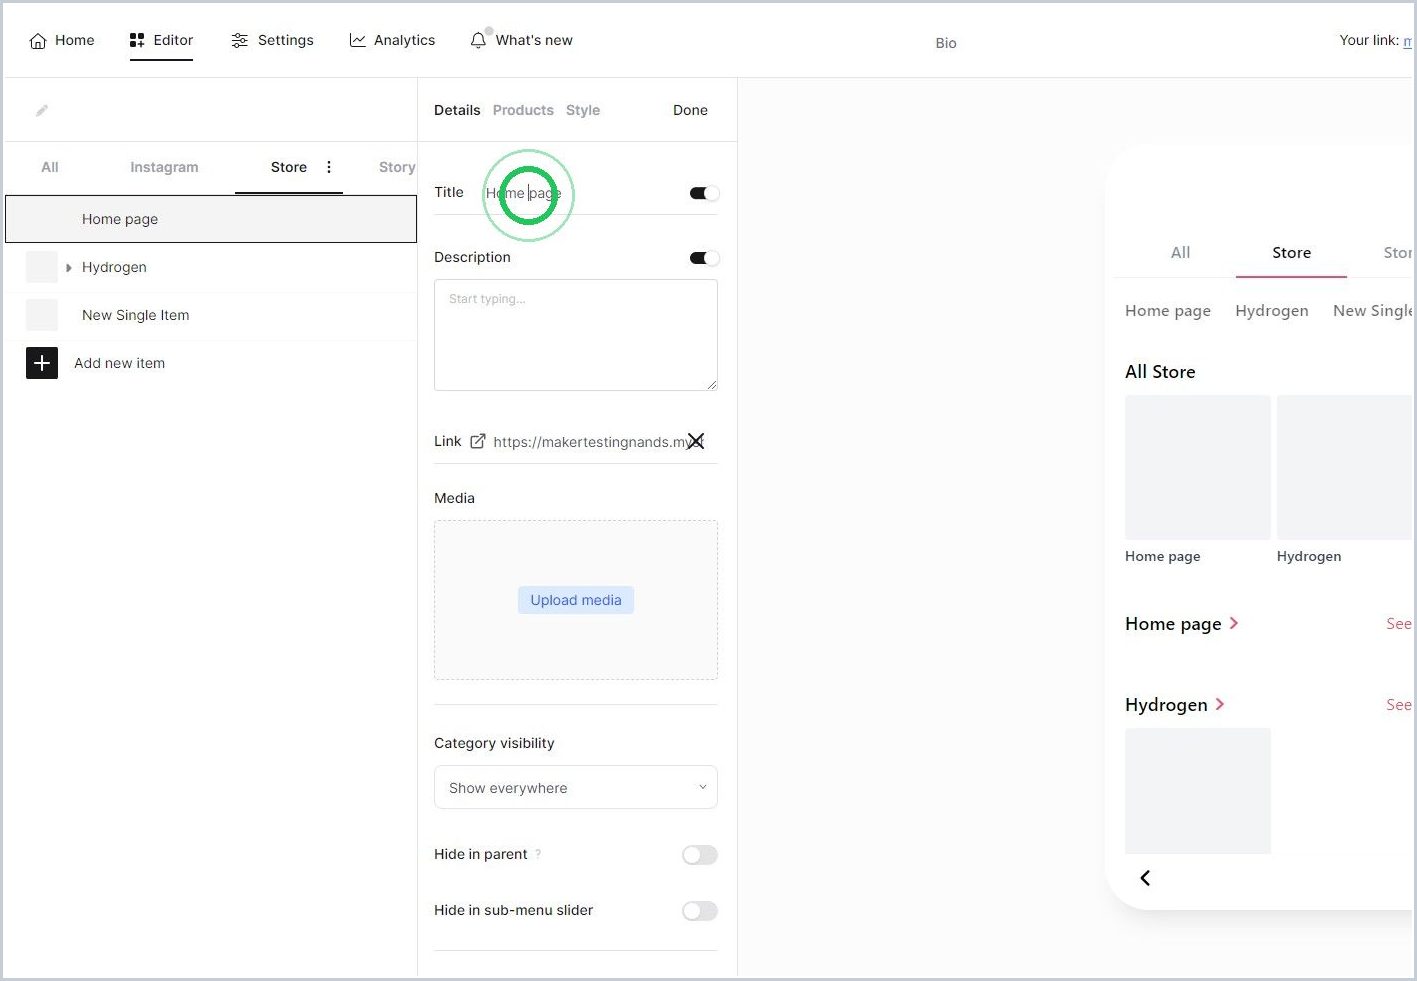
Task: Click the Home house icon
Action: point(38,41)
